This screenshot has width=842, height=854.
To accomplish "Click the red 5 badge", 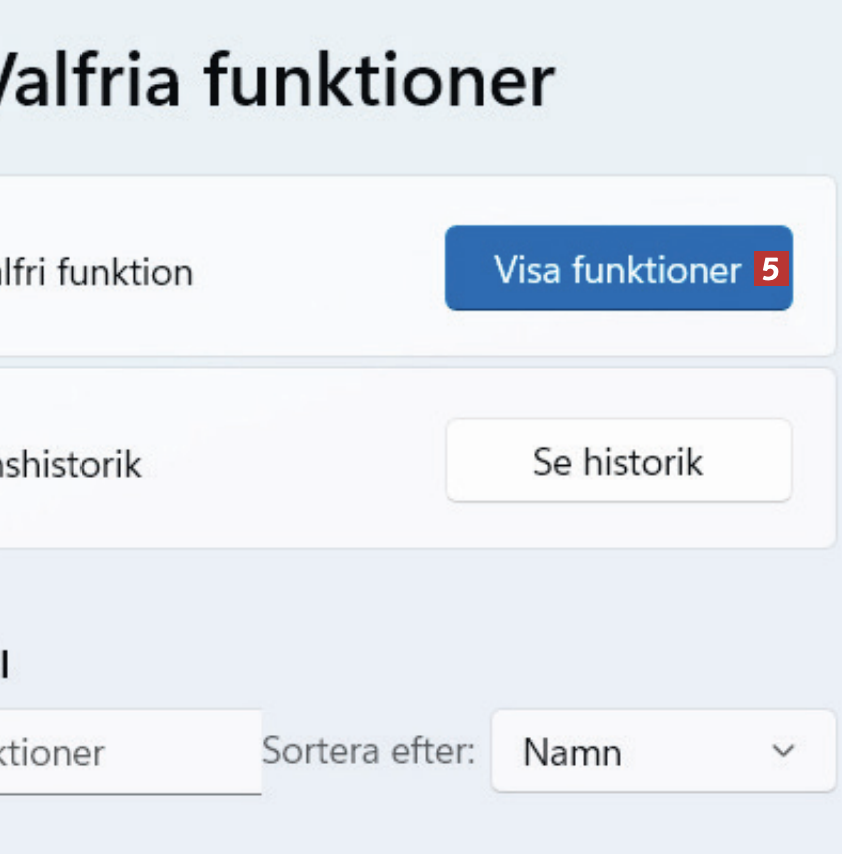I will coord(770,269).
